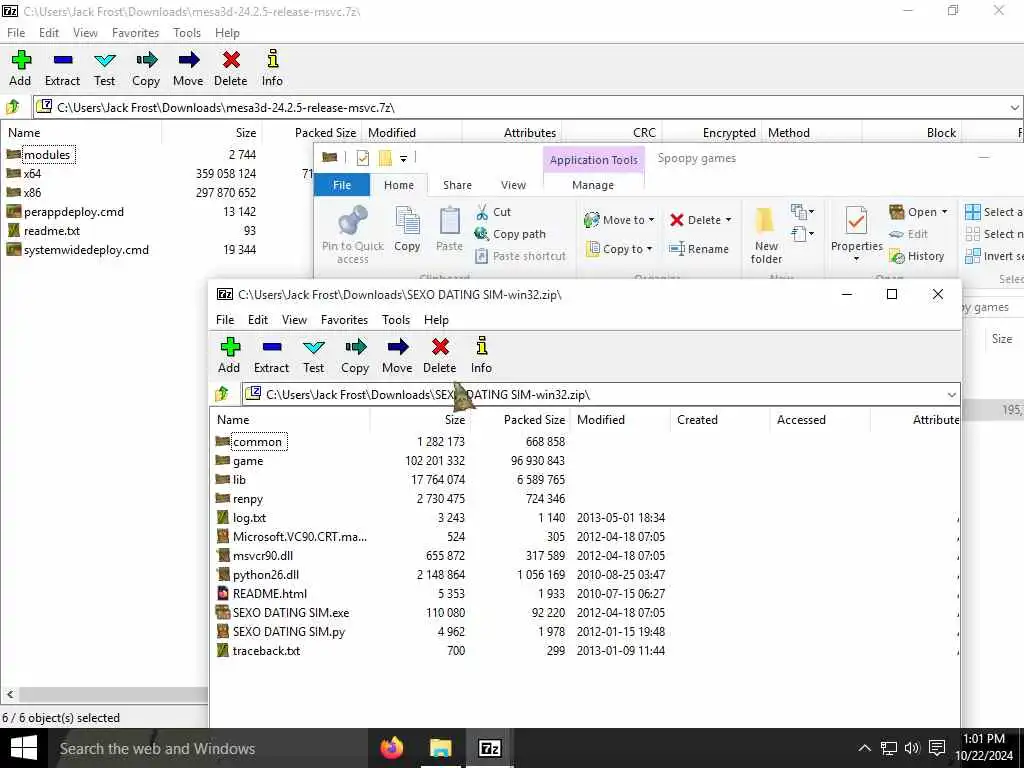1024x768 pixels.
Task: Open the Action Center notifications icon
Action: tap(937, 748)
